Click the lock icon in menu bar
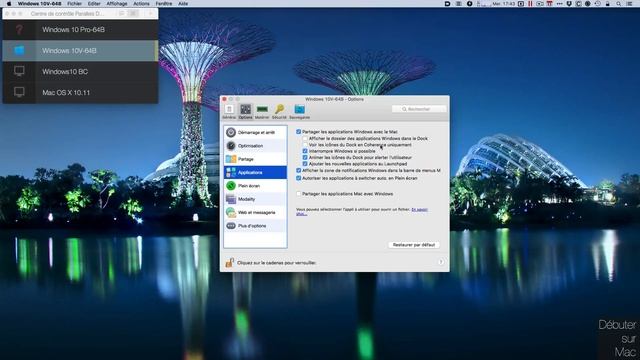 [608, 4]
